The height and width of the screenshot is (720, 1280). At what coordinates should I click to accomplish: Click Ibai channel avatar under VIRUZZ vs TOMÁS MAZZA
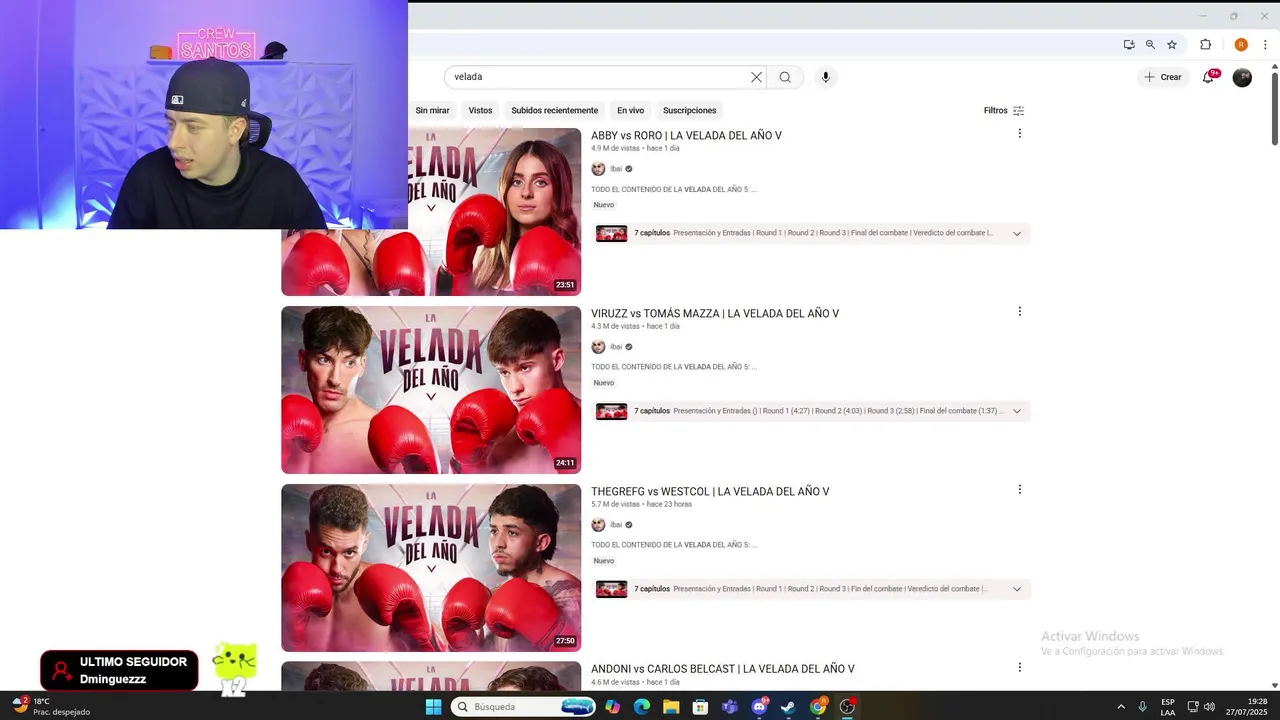(598, 347)
